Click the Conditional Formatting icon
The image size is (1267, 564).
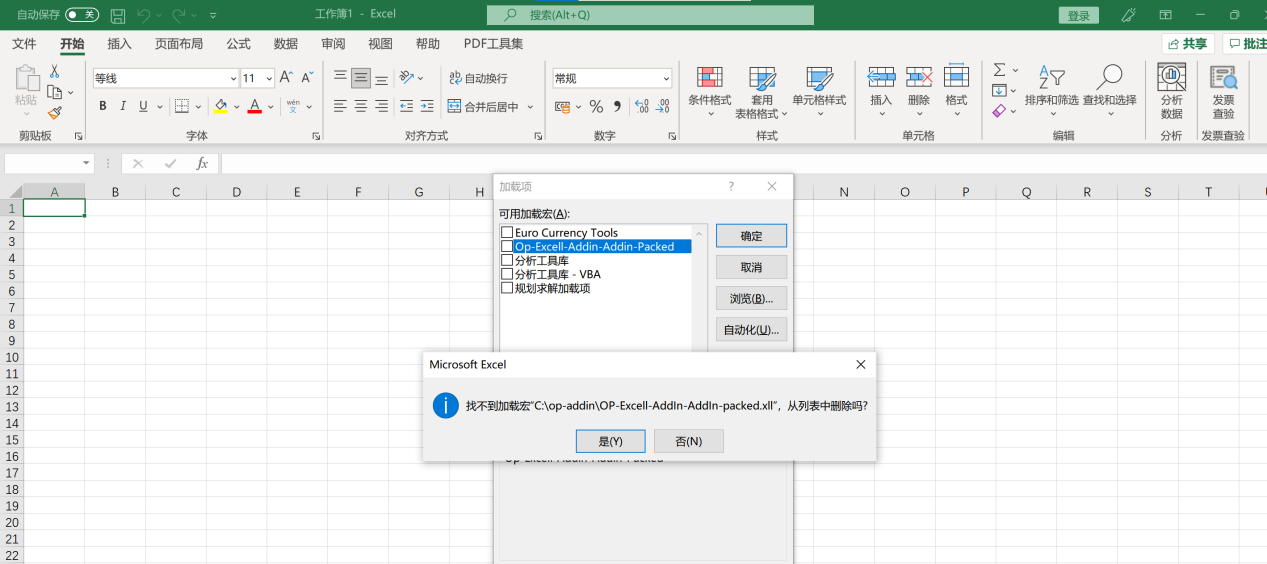pyautogui.click(x=709, y=79)
